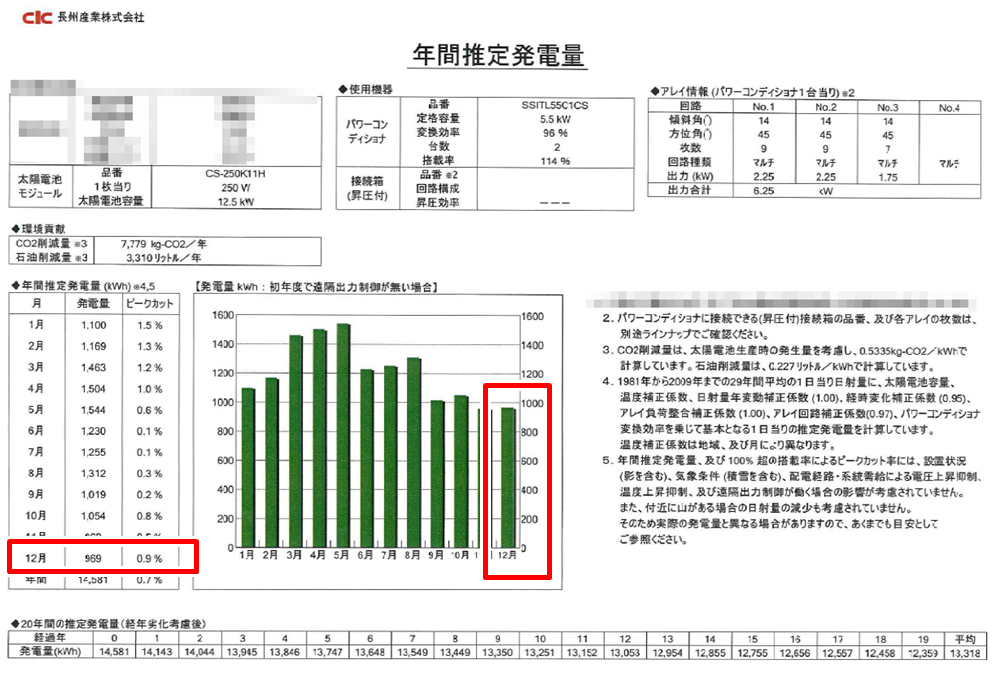Select the 傾斜角 row label
Viewport: 1000px width, 694px height.
click(690, 120)
